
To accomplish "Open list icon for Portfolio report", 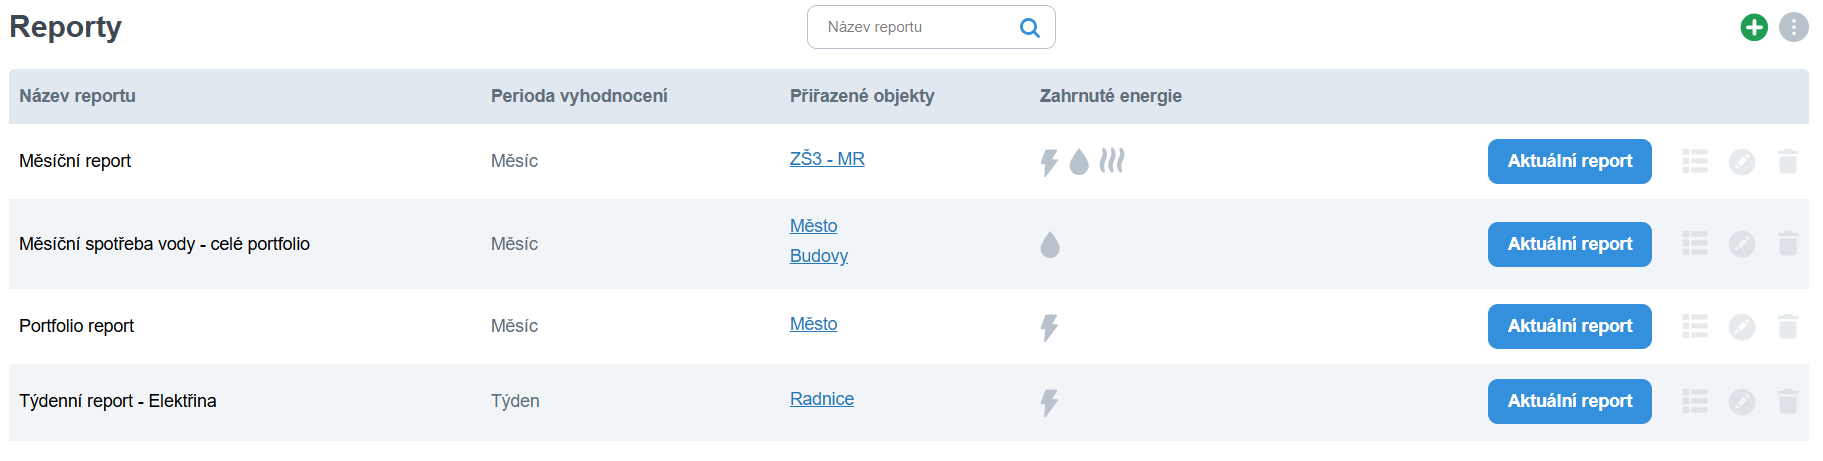I will 1695,326.
